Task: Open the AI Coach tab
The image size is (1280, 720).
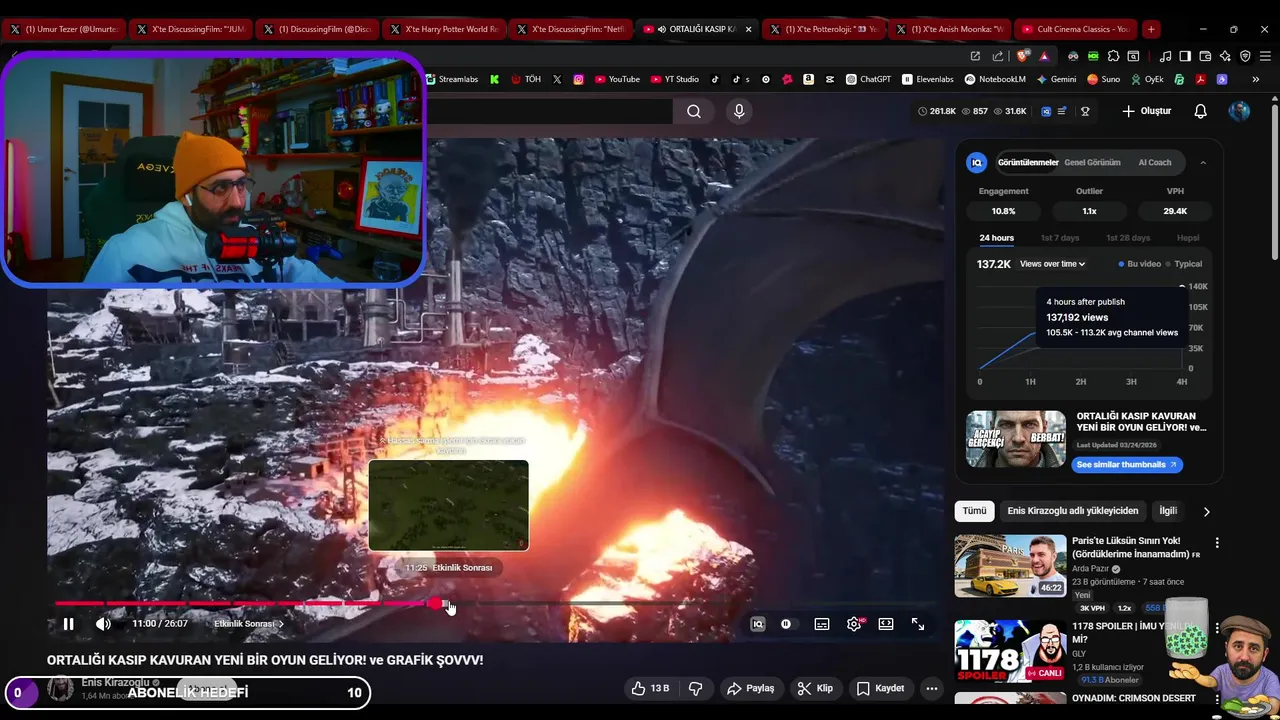Action: click(1155, 162)
